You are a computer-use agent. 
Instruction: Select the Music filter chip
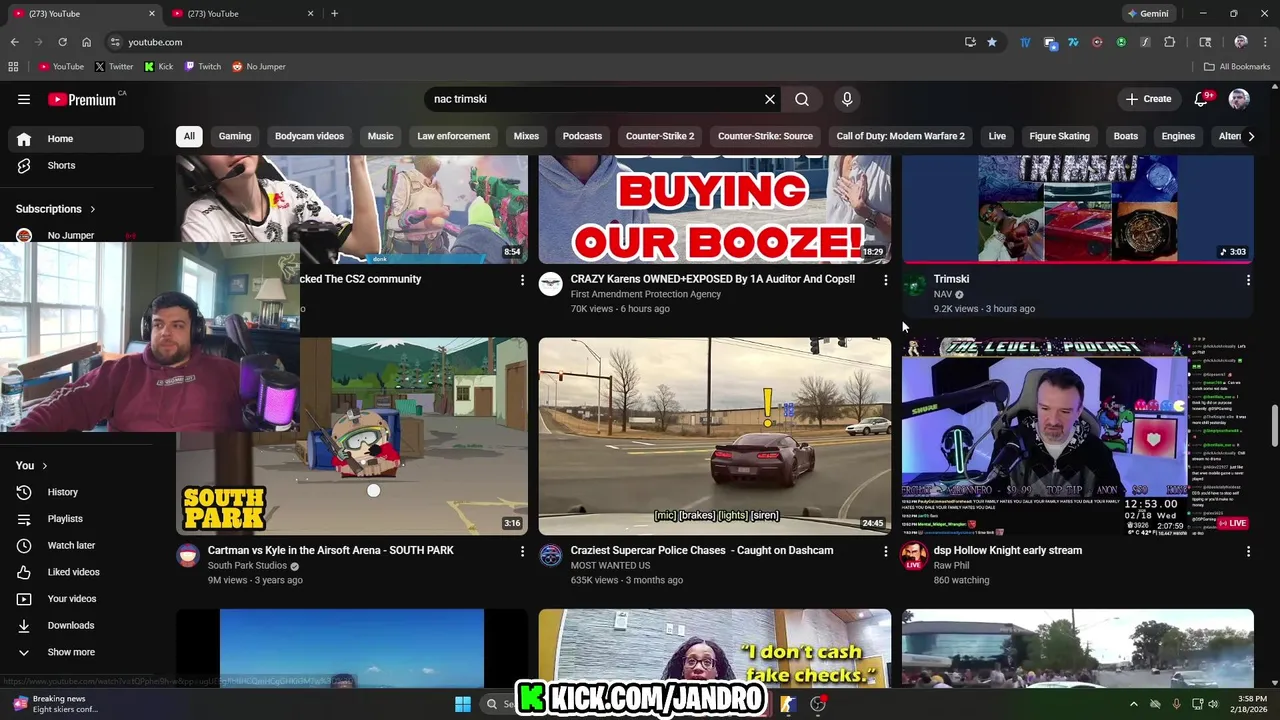coord(380,136)
